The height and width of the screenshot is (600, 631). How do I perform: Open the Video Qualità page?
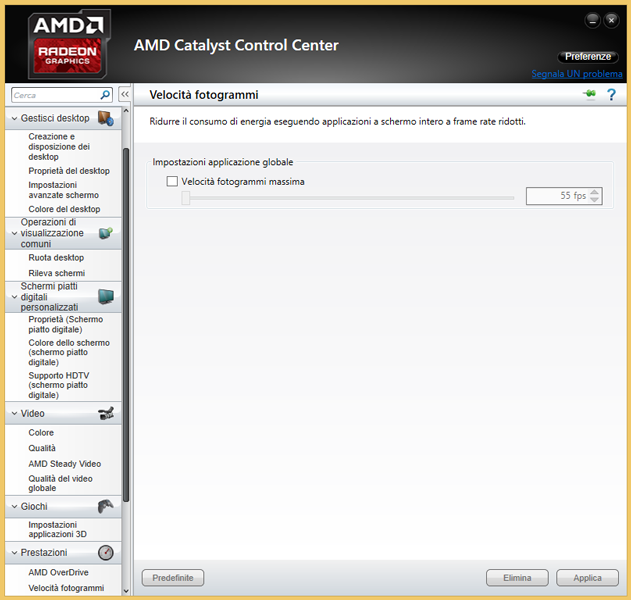click(x=42, y=448)
